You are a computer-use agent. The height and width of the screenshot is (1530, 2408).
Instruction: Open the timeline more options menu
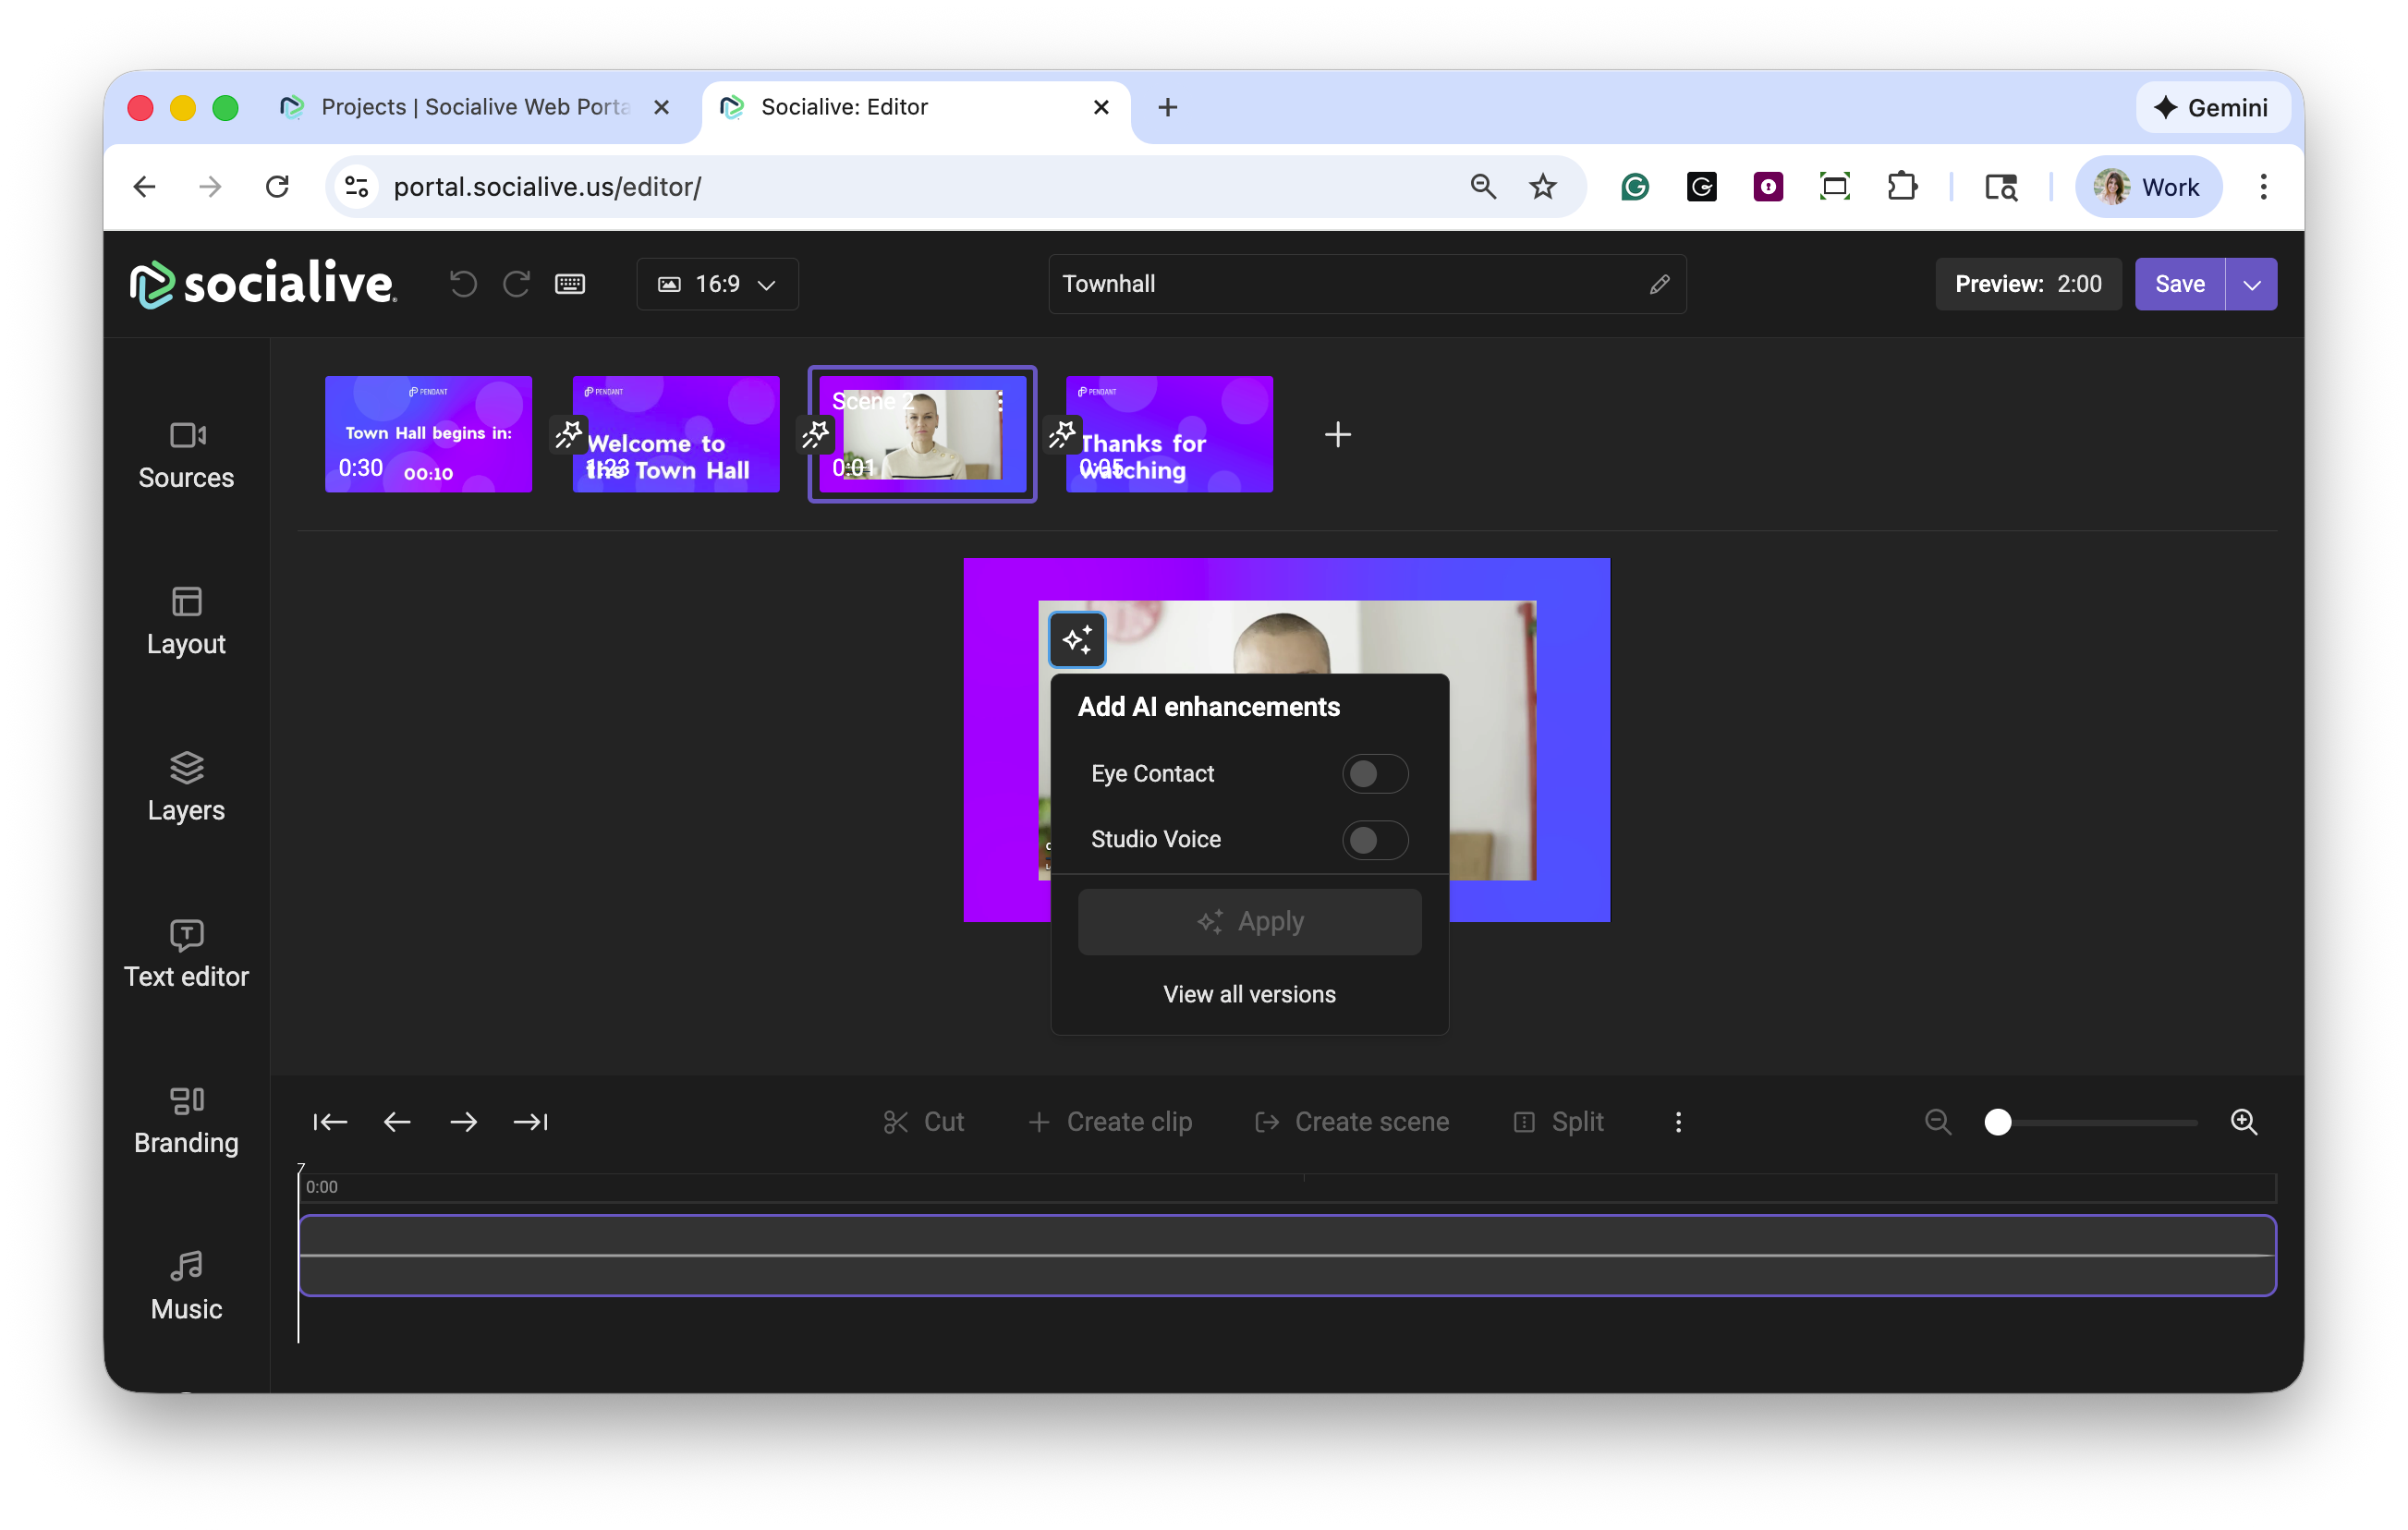pyautogui.click(x=1678, y=1122)
